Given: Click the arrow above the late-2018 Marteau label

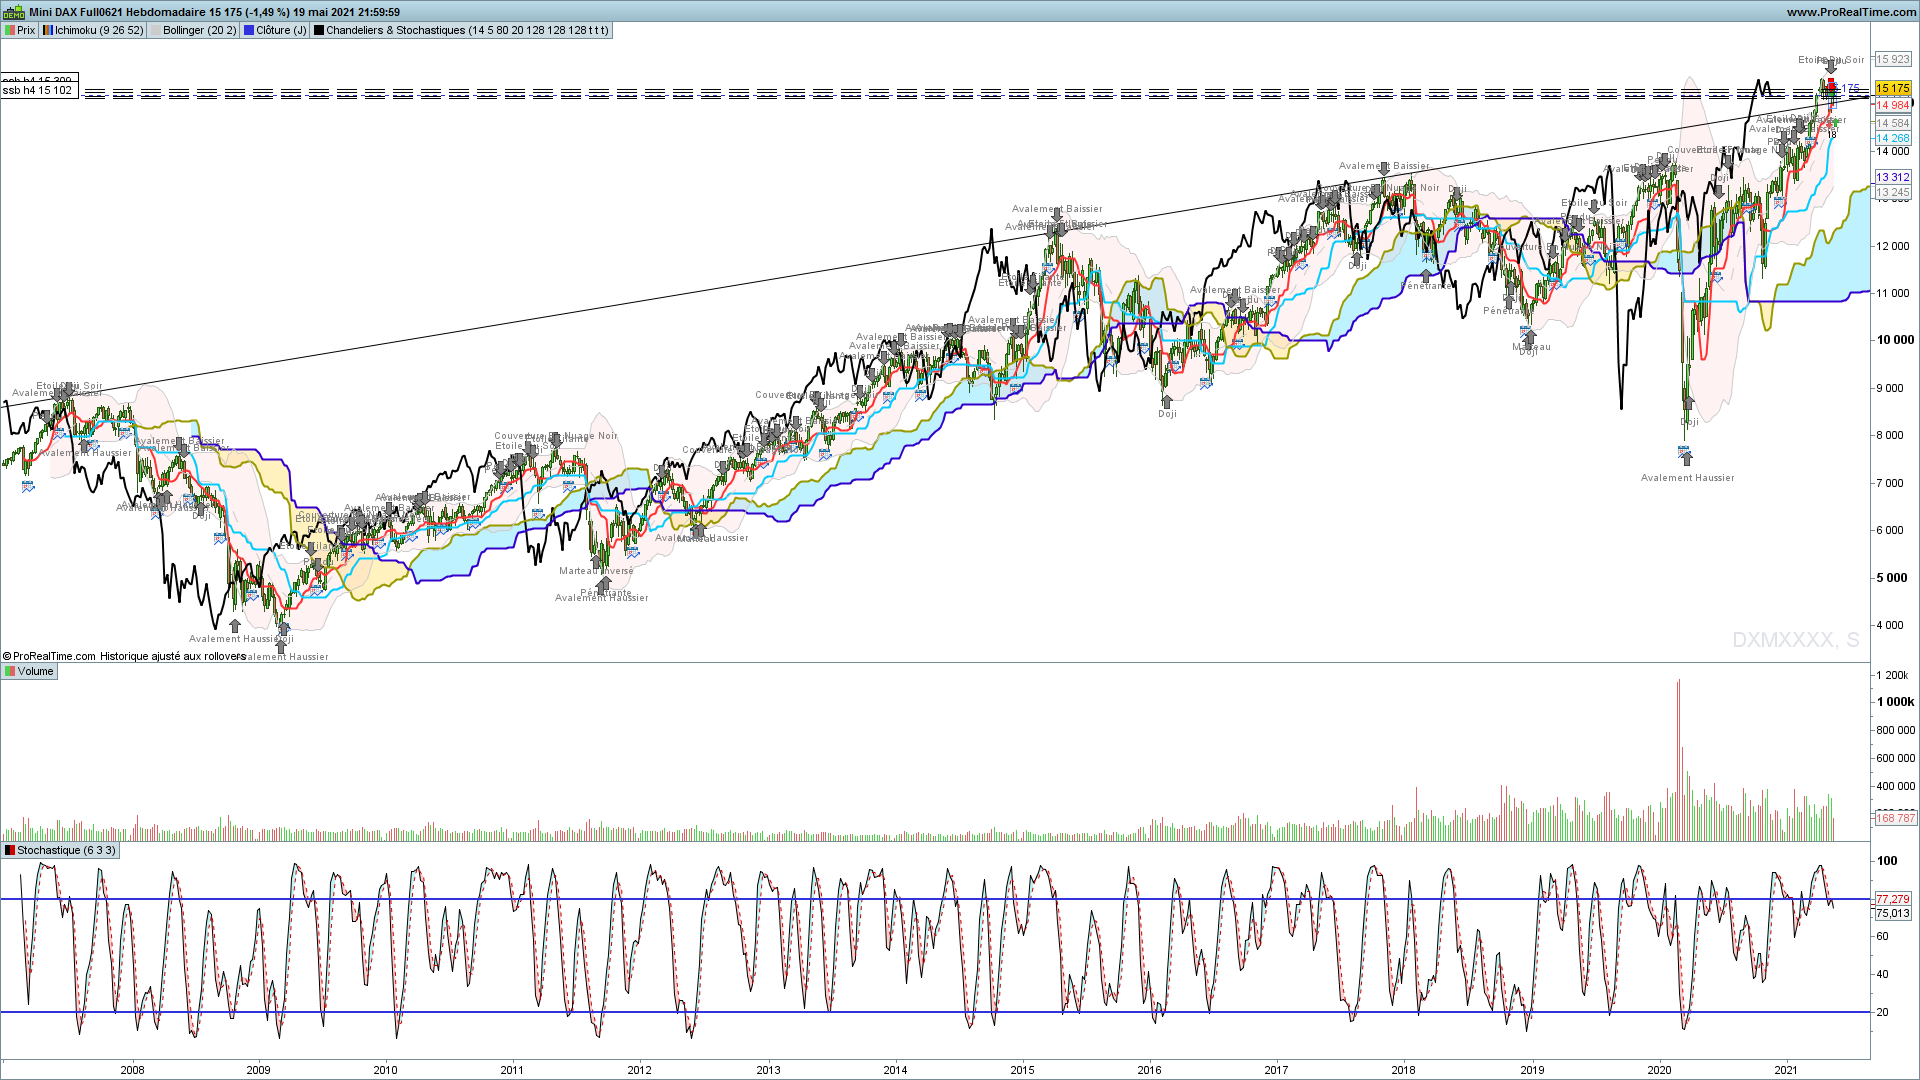Looking at the screenshot, I should pyautogui.click(x=1529, y=336).
